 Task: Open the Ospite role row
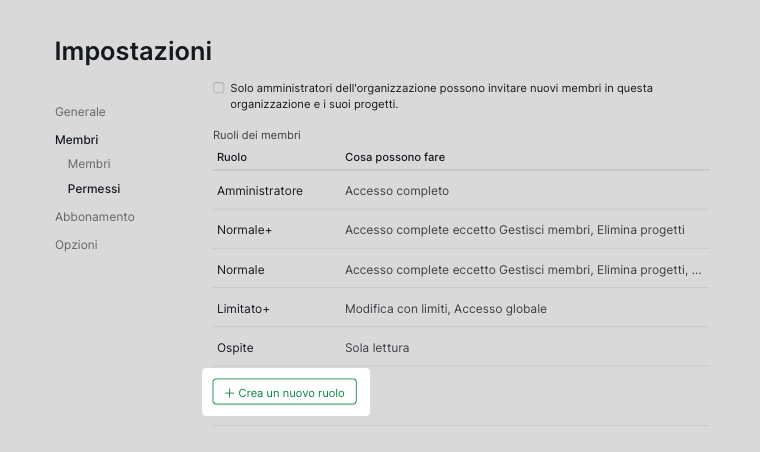[461, 347]
